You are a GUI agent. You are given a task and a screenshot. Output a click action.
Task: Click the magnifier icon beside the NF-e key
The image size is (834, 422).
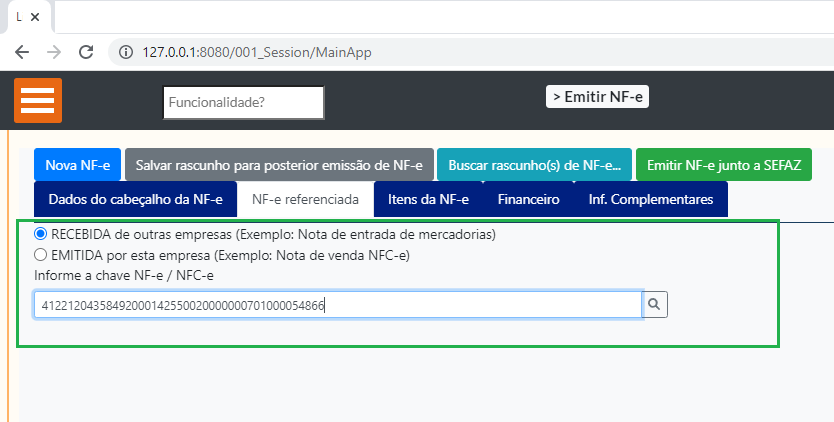[655, 305]
